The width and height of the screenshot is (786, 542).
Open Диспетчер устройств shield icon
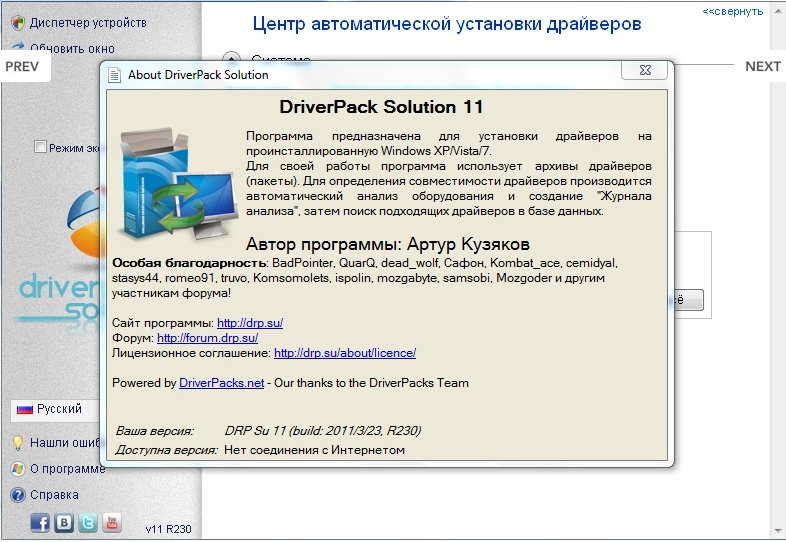[x=18, y=23]
